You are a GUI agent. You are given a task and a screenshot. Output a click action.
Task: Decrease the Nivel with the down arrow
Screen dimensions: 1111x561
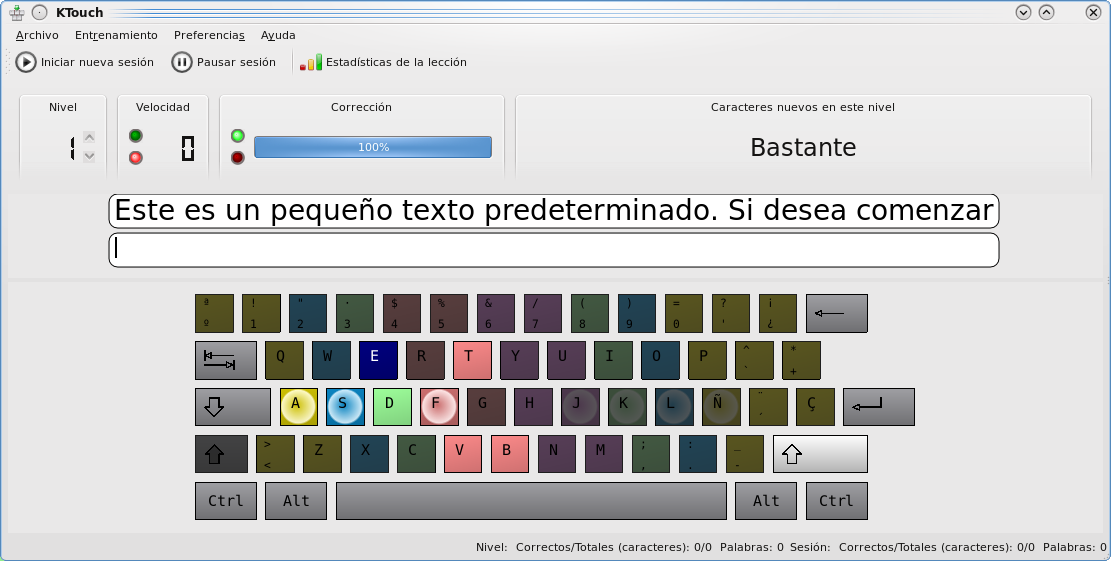coord(89,156)
